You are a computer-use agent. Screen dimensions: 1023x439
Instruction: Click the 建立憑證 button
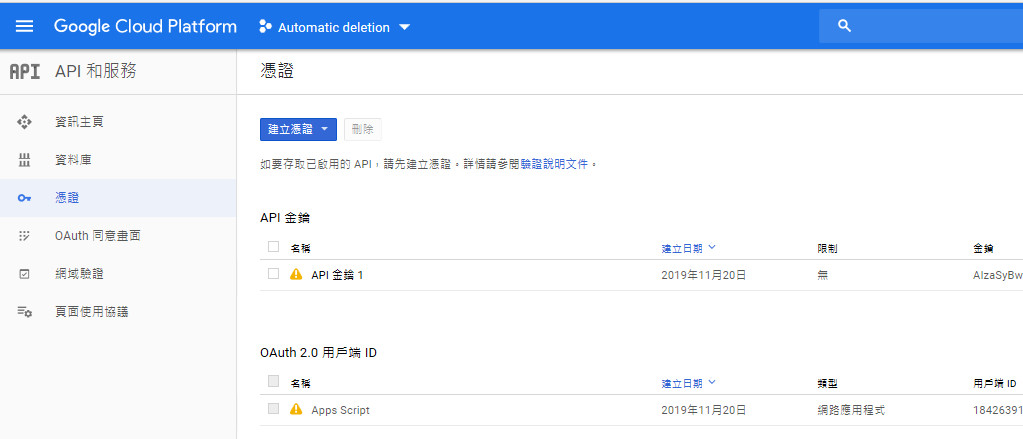298,129
